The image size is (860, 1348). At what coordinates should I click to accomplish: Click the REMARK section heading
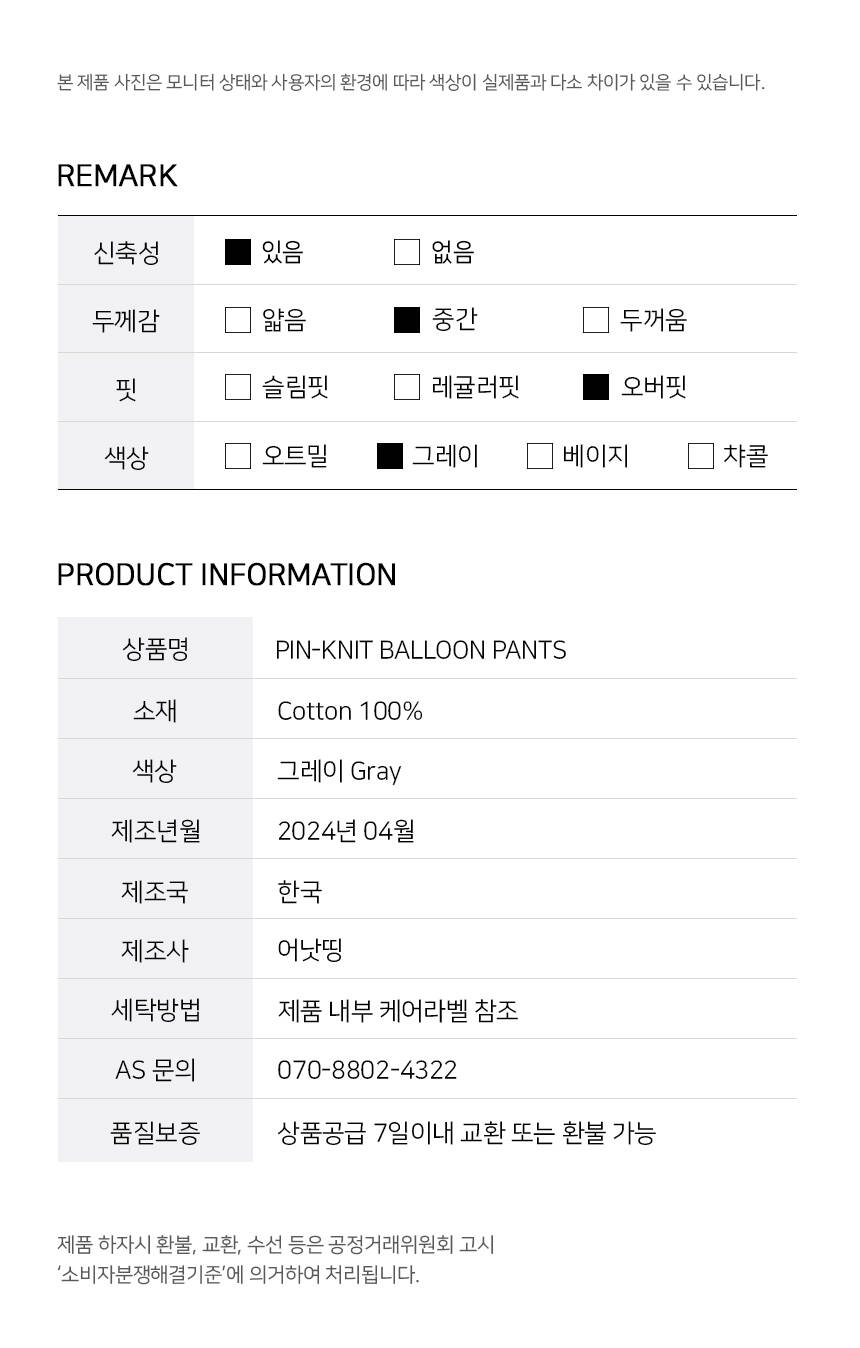[x=117, y=176]
